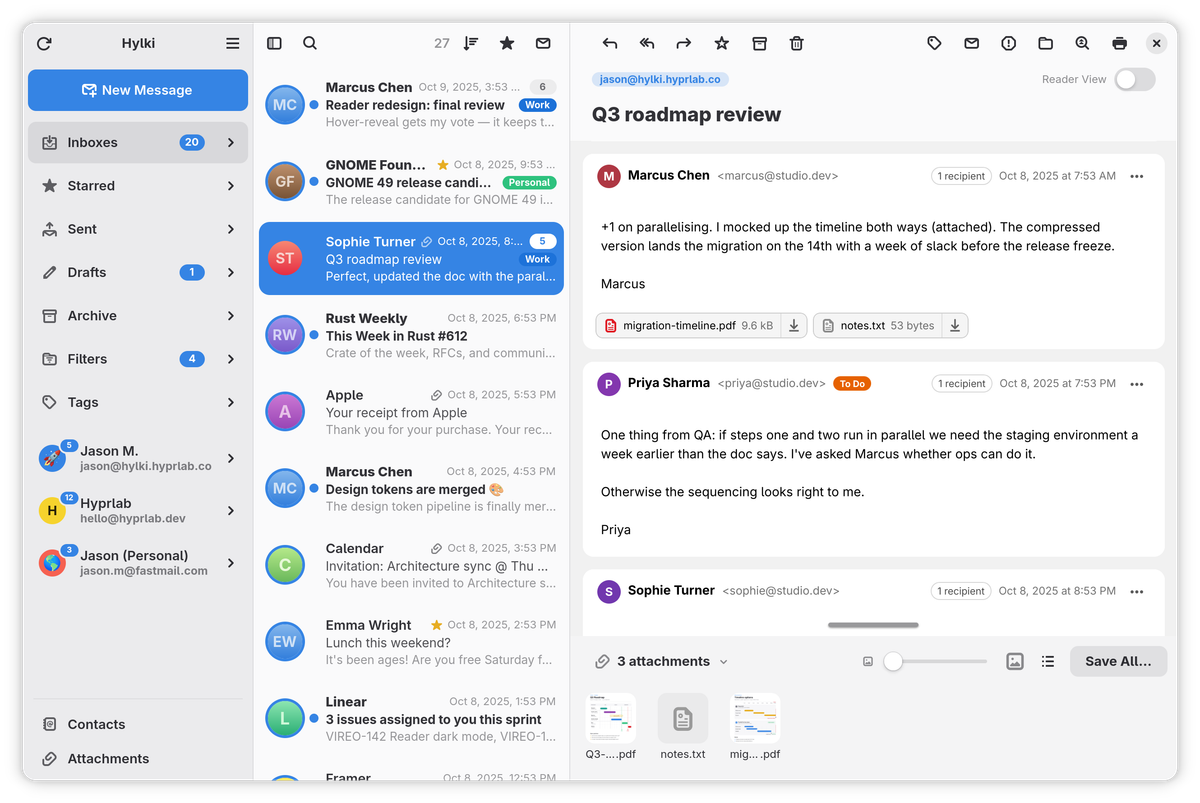1200x803 pixels.
Task: Open more options for Priya Sharma's message
Action: (1136, 384)
